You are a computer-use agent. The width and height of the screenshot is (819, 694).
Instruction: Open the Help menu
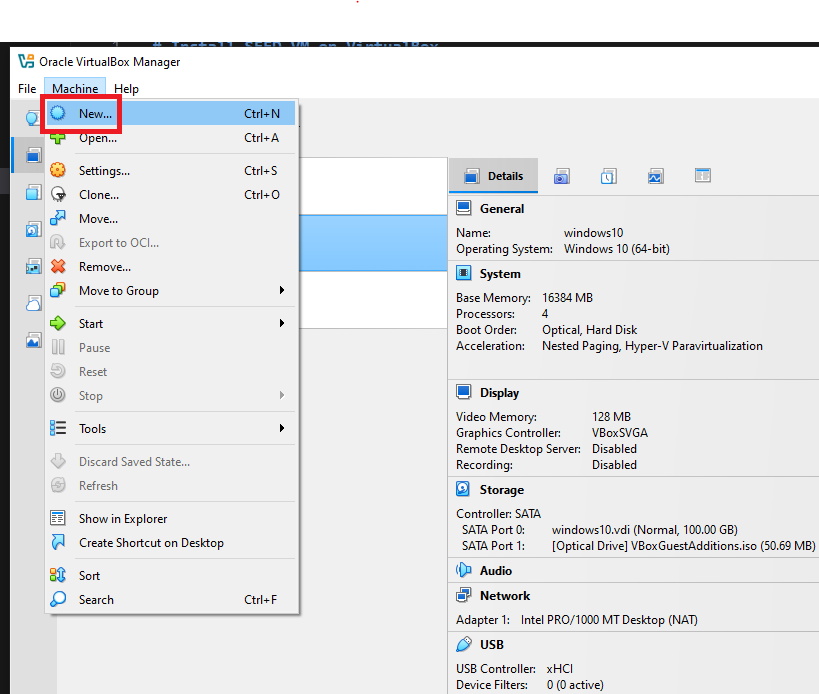coord(126,88)
